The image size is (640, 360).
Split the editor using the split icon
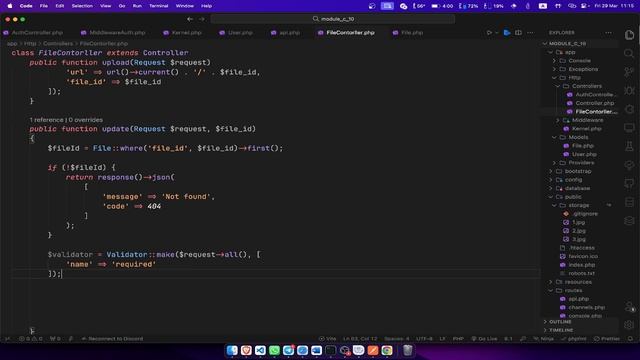pos(518,33)
